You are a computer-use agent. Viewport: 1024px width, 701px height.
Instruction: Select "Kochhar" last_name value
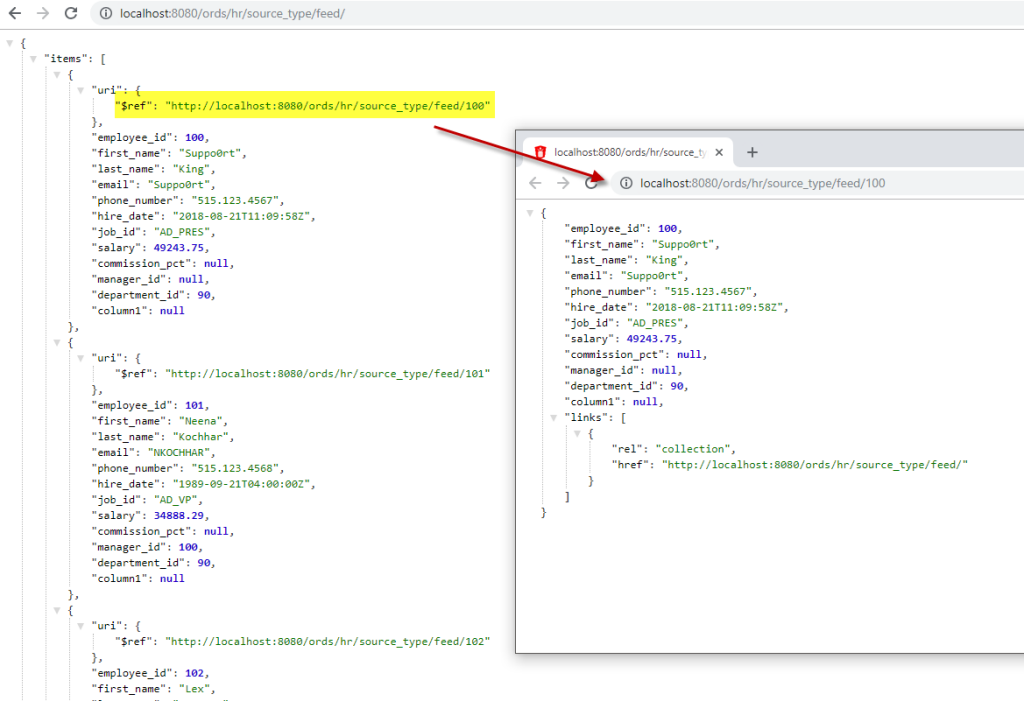(202, 437)
